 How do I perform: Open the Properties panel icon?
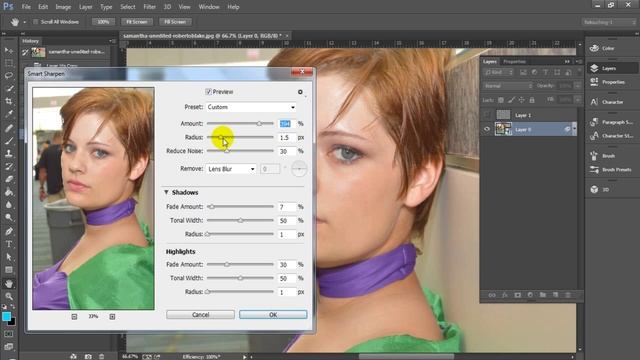594,82
